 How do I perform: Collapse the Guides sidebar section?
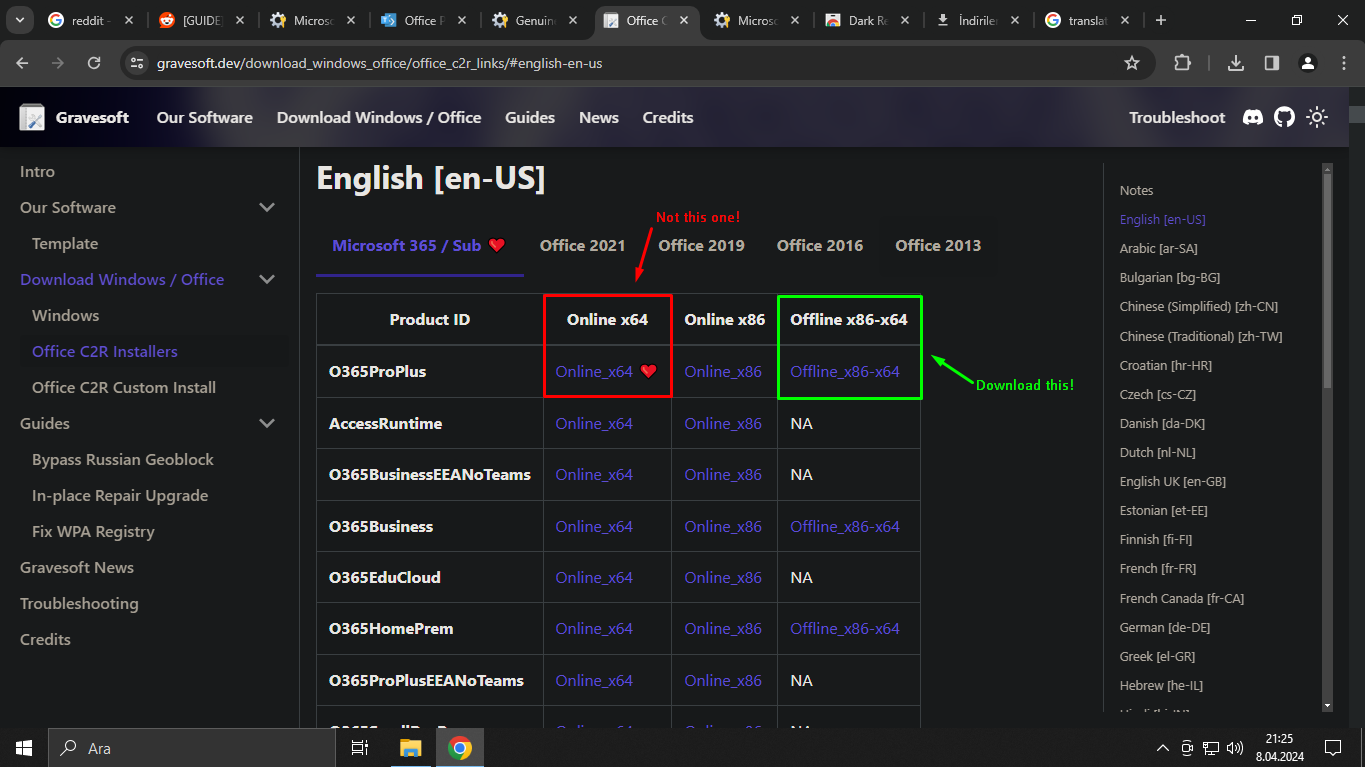[x=267, y=423]
